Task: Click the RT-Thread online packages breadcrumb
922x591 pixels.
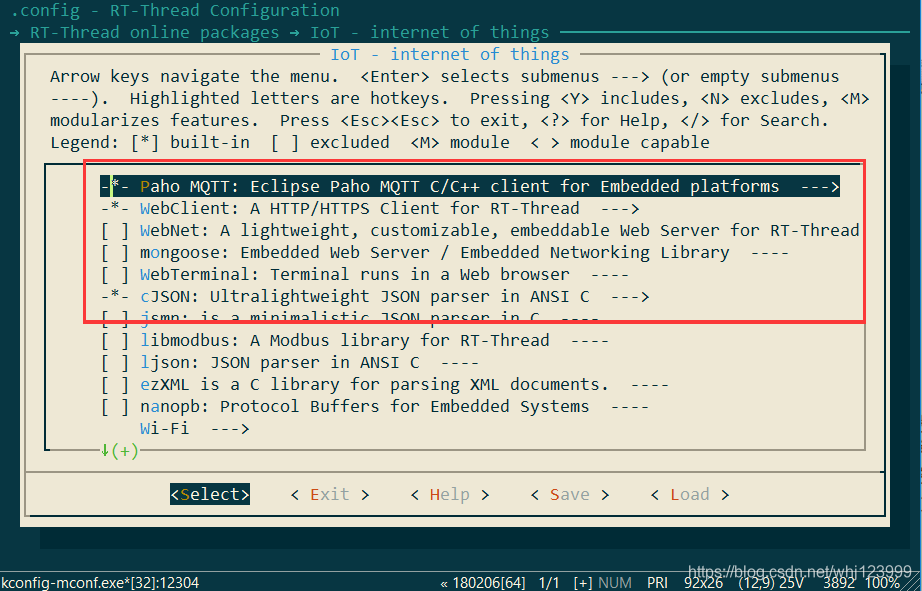Action: (155, 32)
